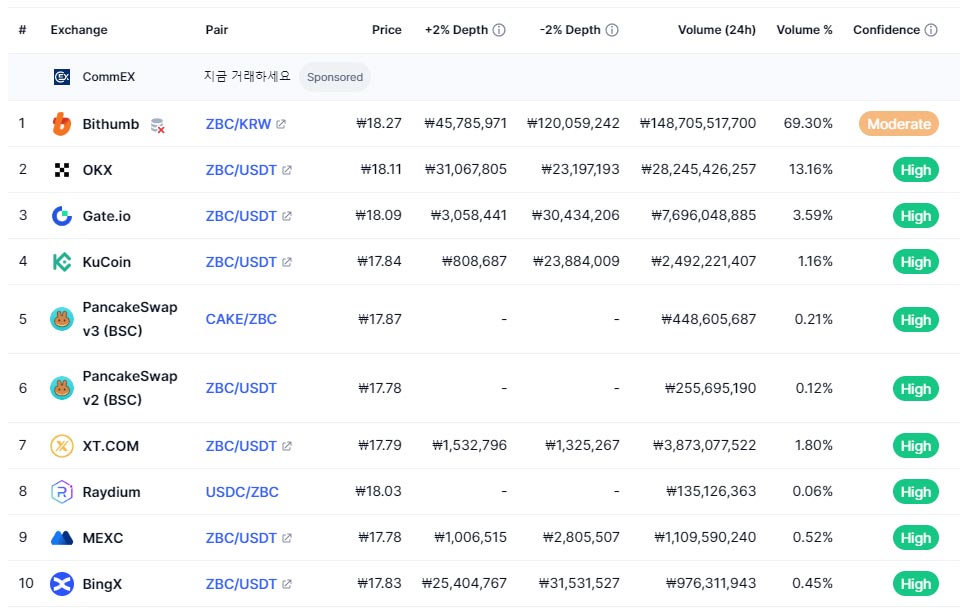Click the info icon beside +2% Depth
Screen dimensions: 960x610
[500, 30]
